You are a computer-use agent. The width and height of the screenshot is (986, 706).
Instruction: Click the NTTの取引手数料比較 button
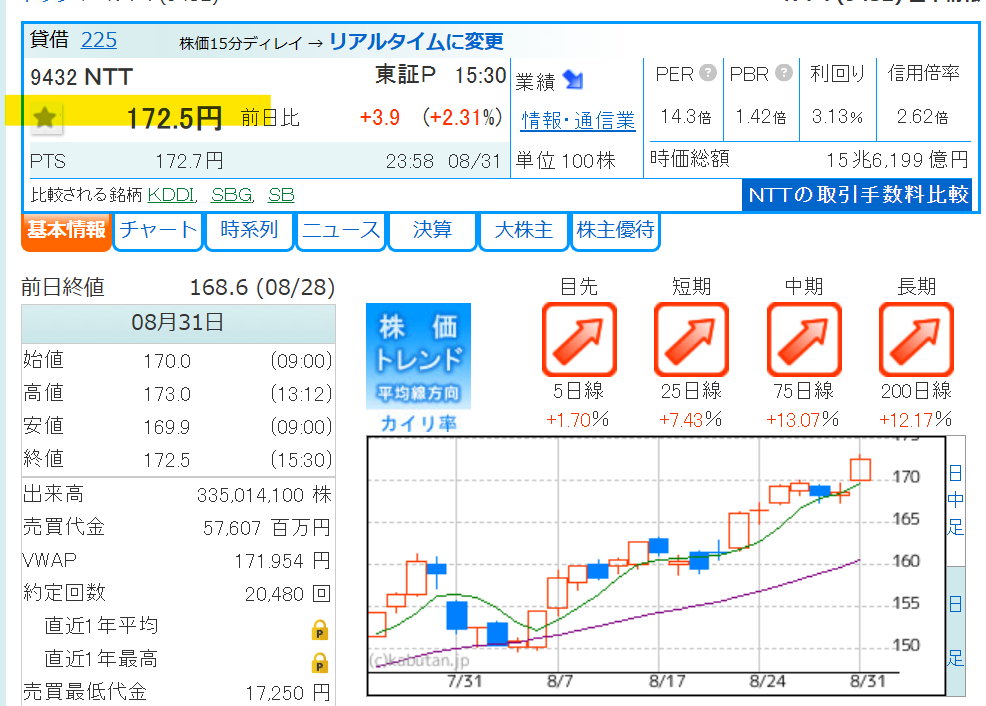[858, 195]
